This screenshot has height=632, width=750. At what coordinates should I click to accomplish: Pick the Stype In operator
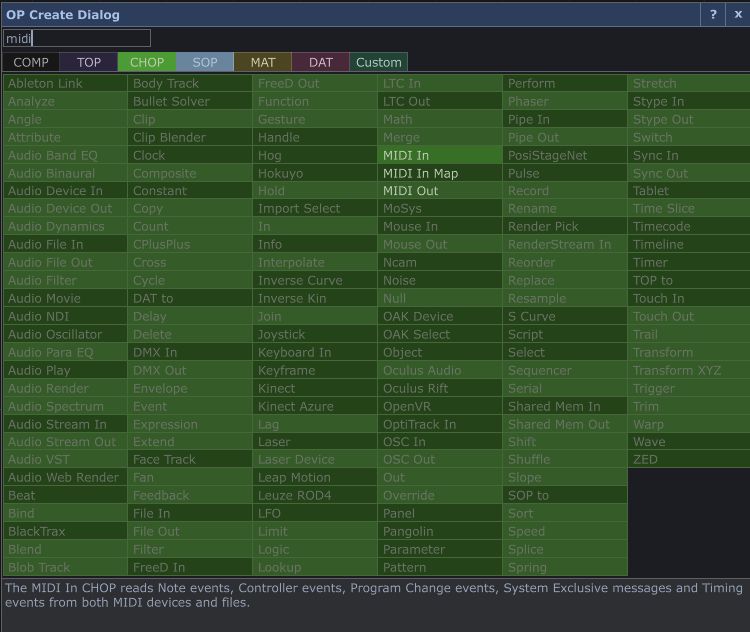[689, 101]
